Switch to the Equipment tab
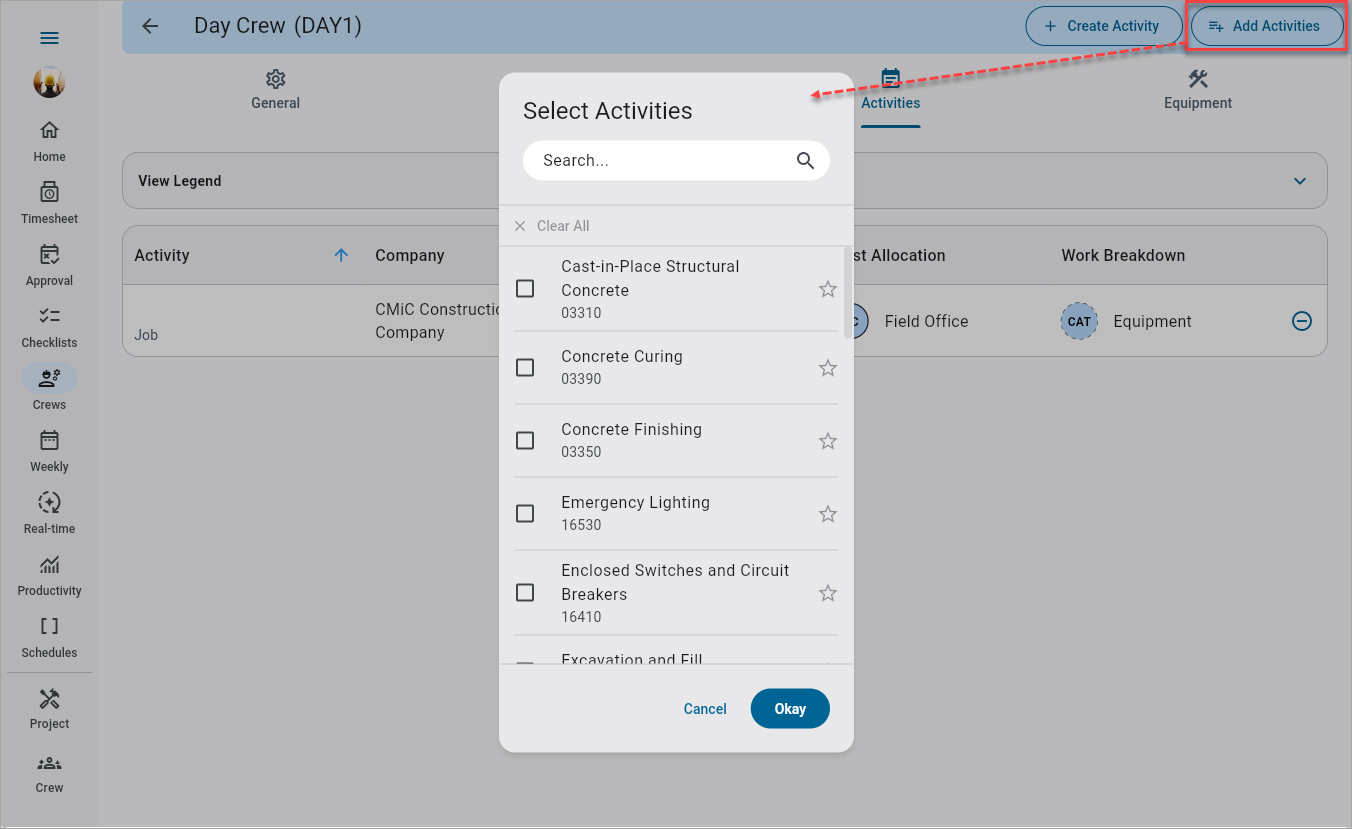The width and height of the screenshot is (1352, 829). click(1198, 90)
